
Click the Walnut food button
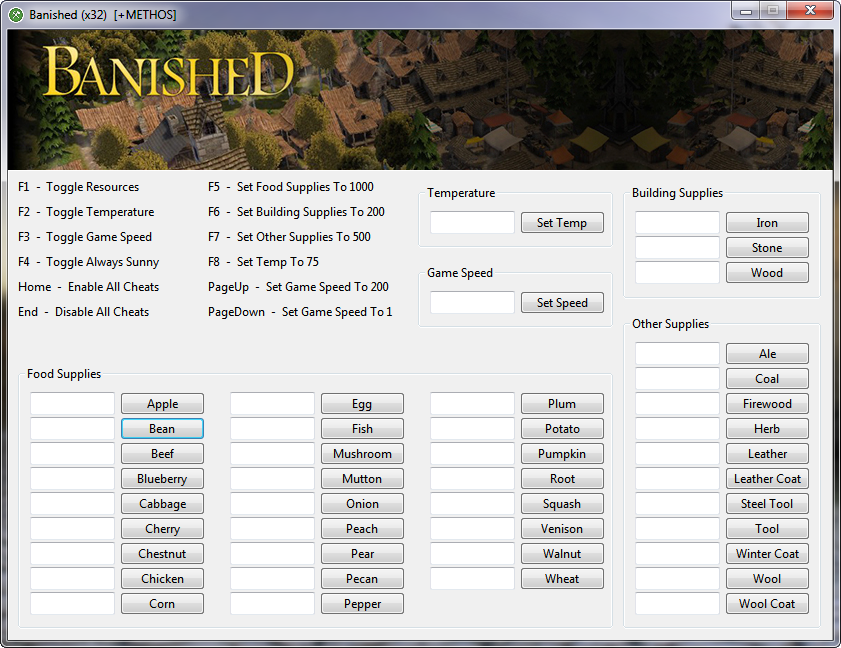562,554
